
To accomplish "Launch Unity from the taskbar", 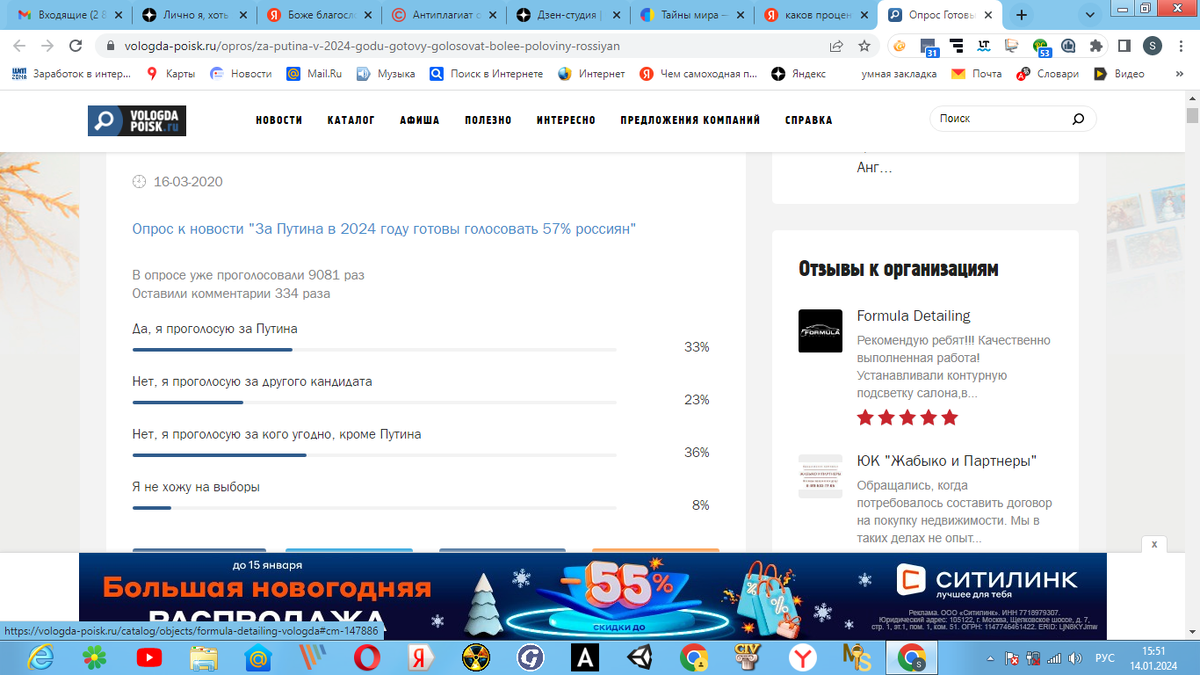I will pyautogui.click(x=639, y=658).
